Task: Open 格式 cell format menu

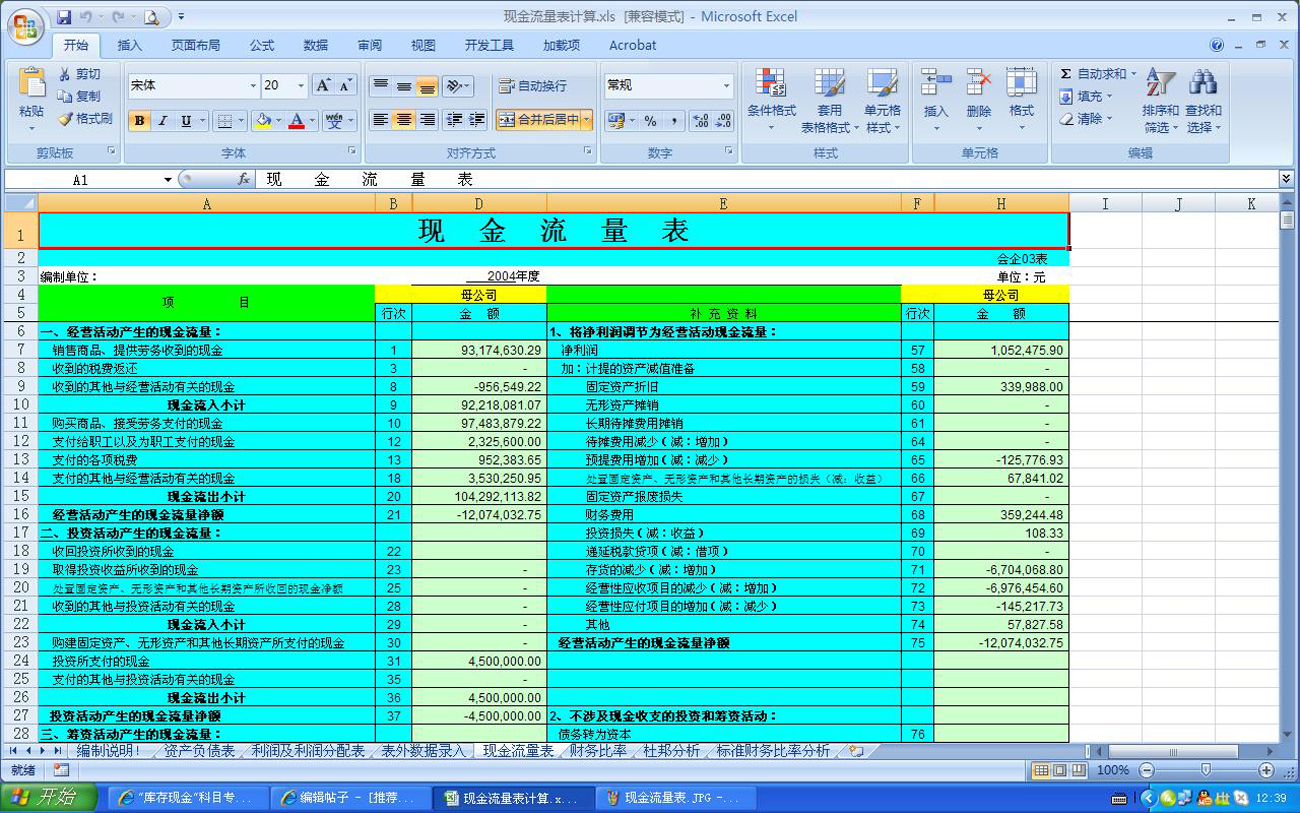Action: tap(1021, 101)
